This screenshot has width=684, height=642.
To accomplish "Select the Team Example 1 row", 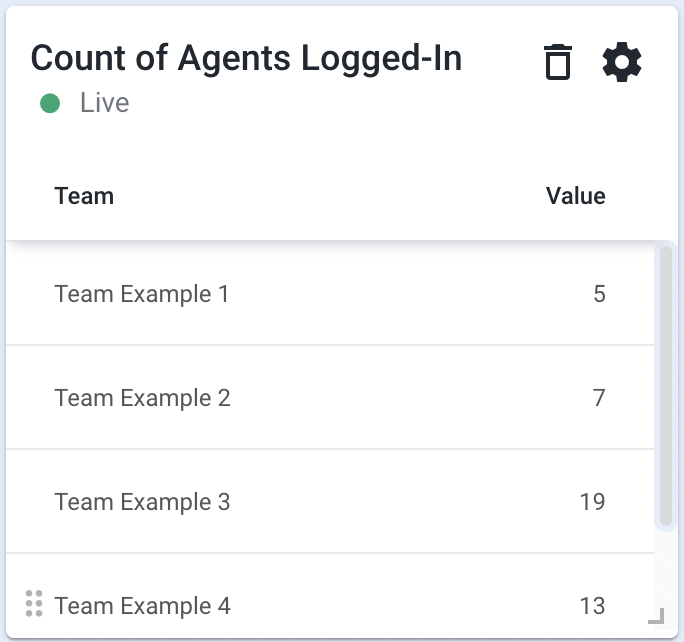I will (330, 294).
